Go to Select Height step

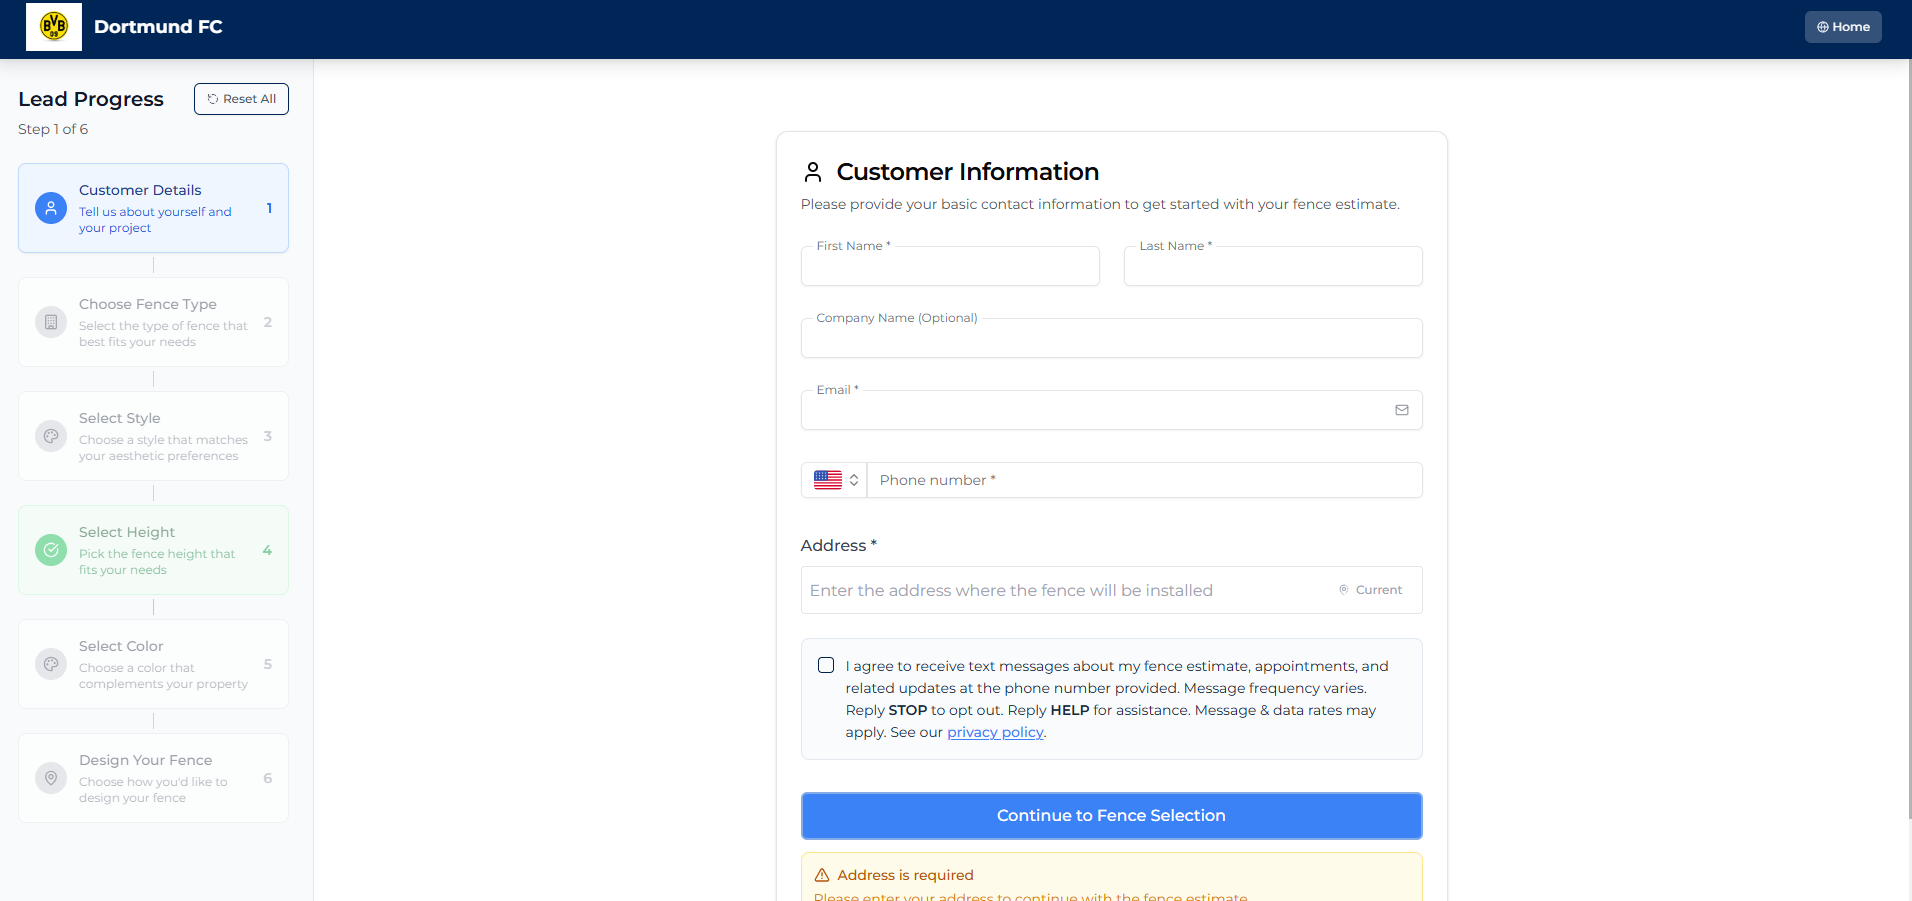153,550
